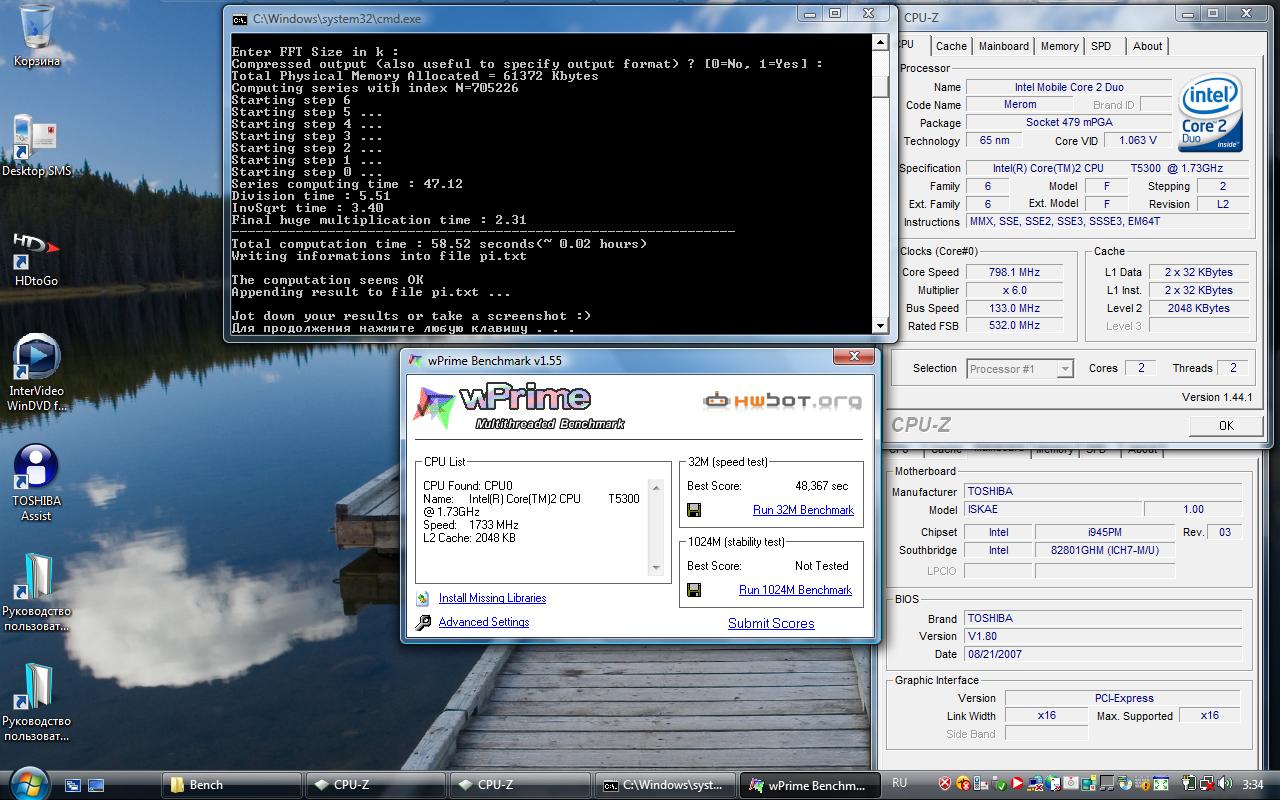
Task: Click CPU List scroll down arrow in wPrime
Action: tap(657, 568)
